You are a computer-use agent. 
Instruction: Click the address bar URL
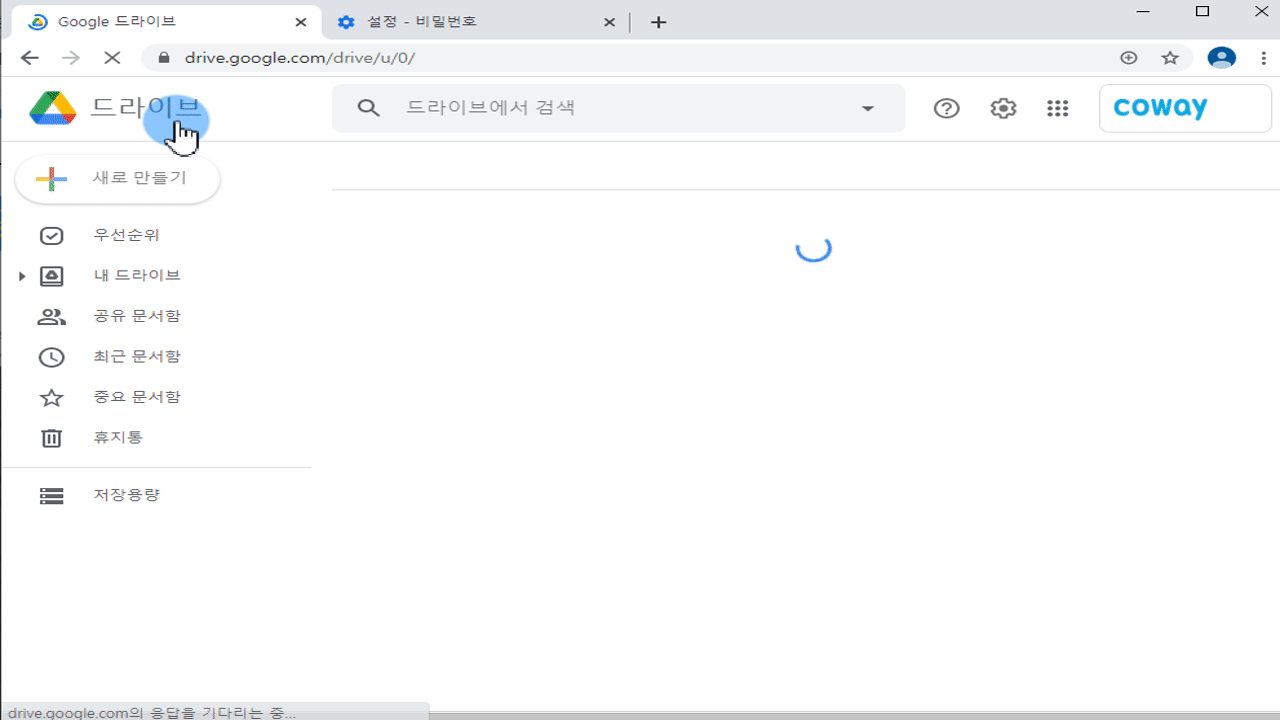(300, 58)
